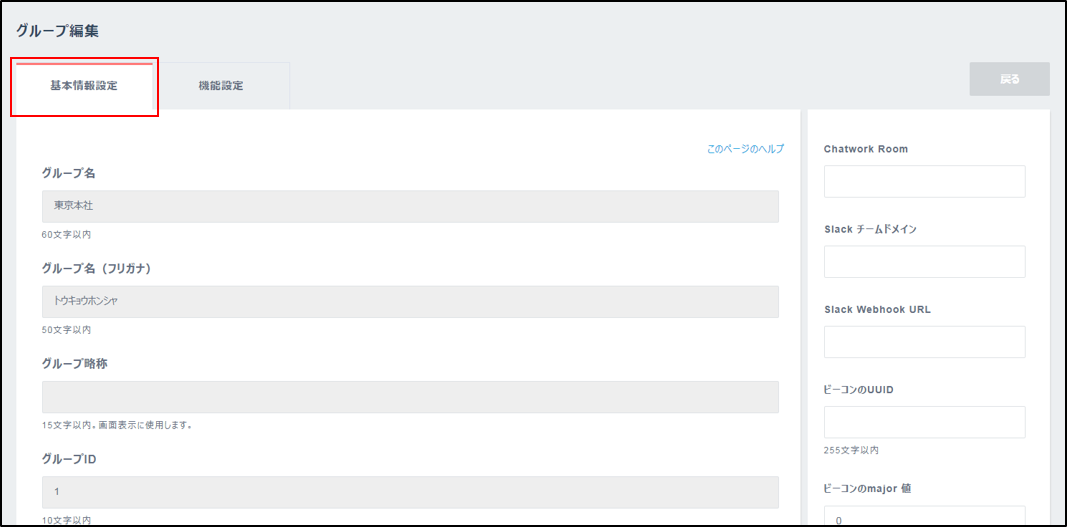Open the このページのヘルプ link
The width and height of the screenshot is (1067, 527).
tap(745, 149)
